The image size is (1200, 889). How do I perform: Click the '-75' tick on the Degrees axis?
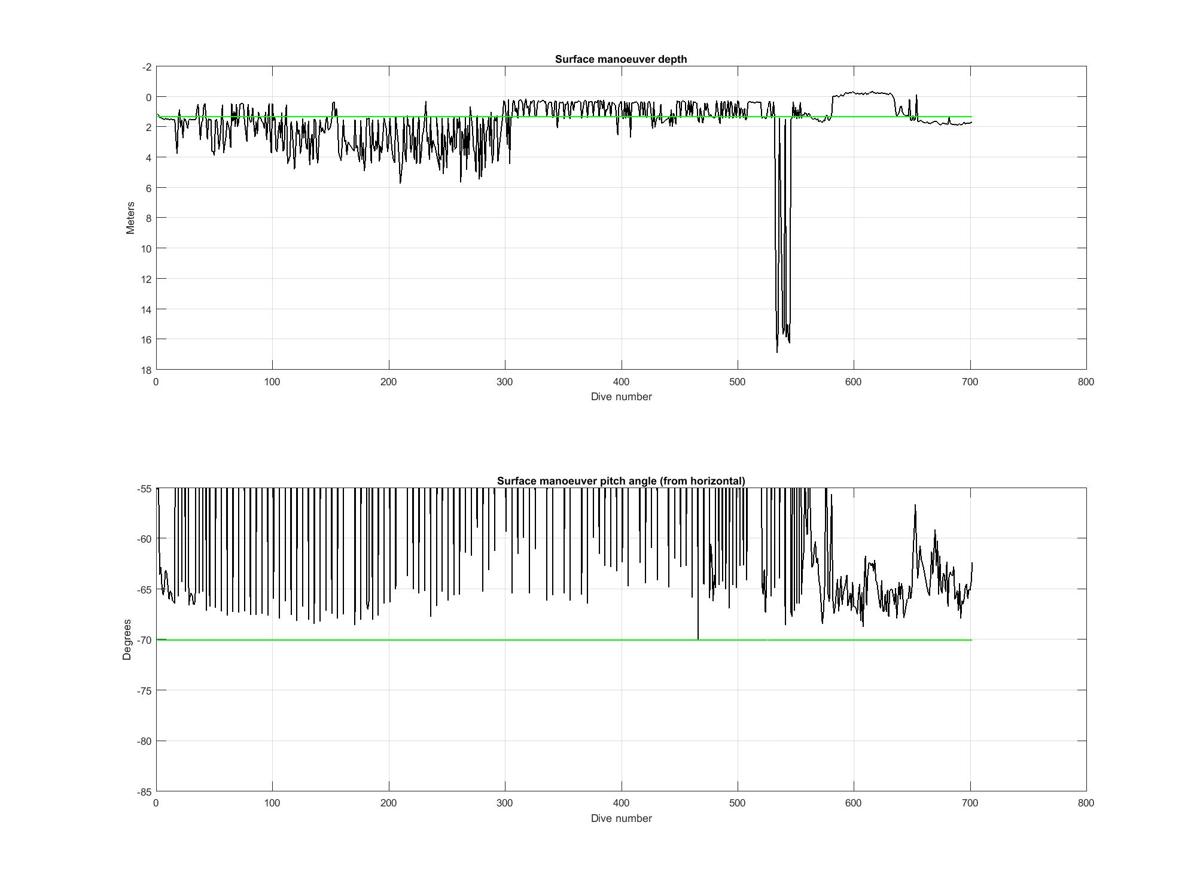pyautogui.click(x=144, y=691)
